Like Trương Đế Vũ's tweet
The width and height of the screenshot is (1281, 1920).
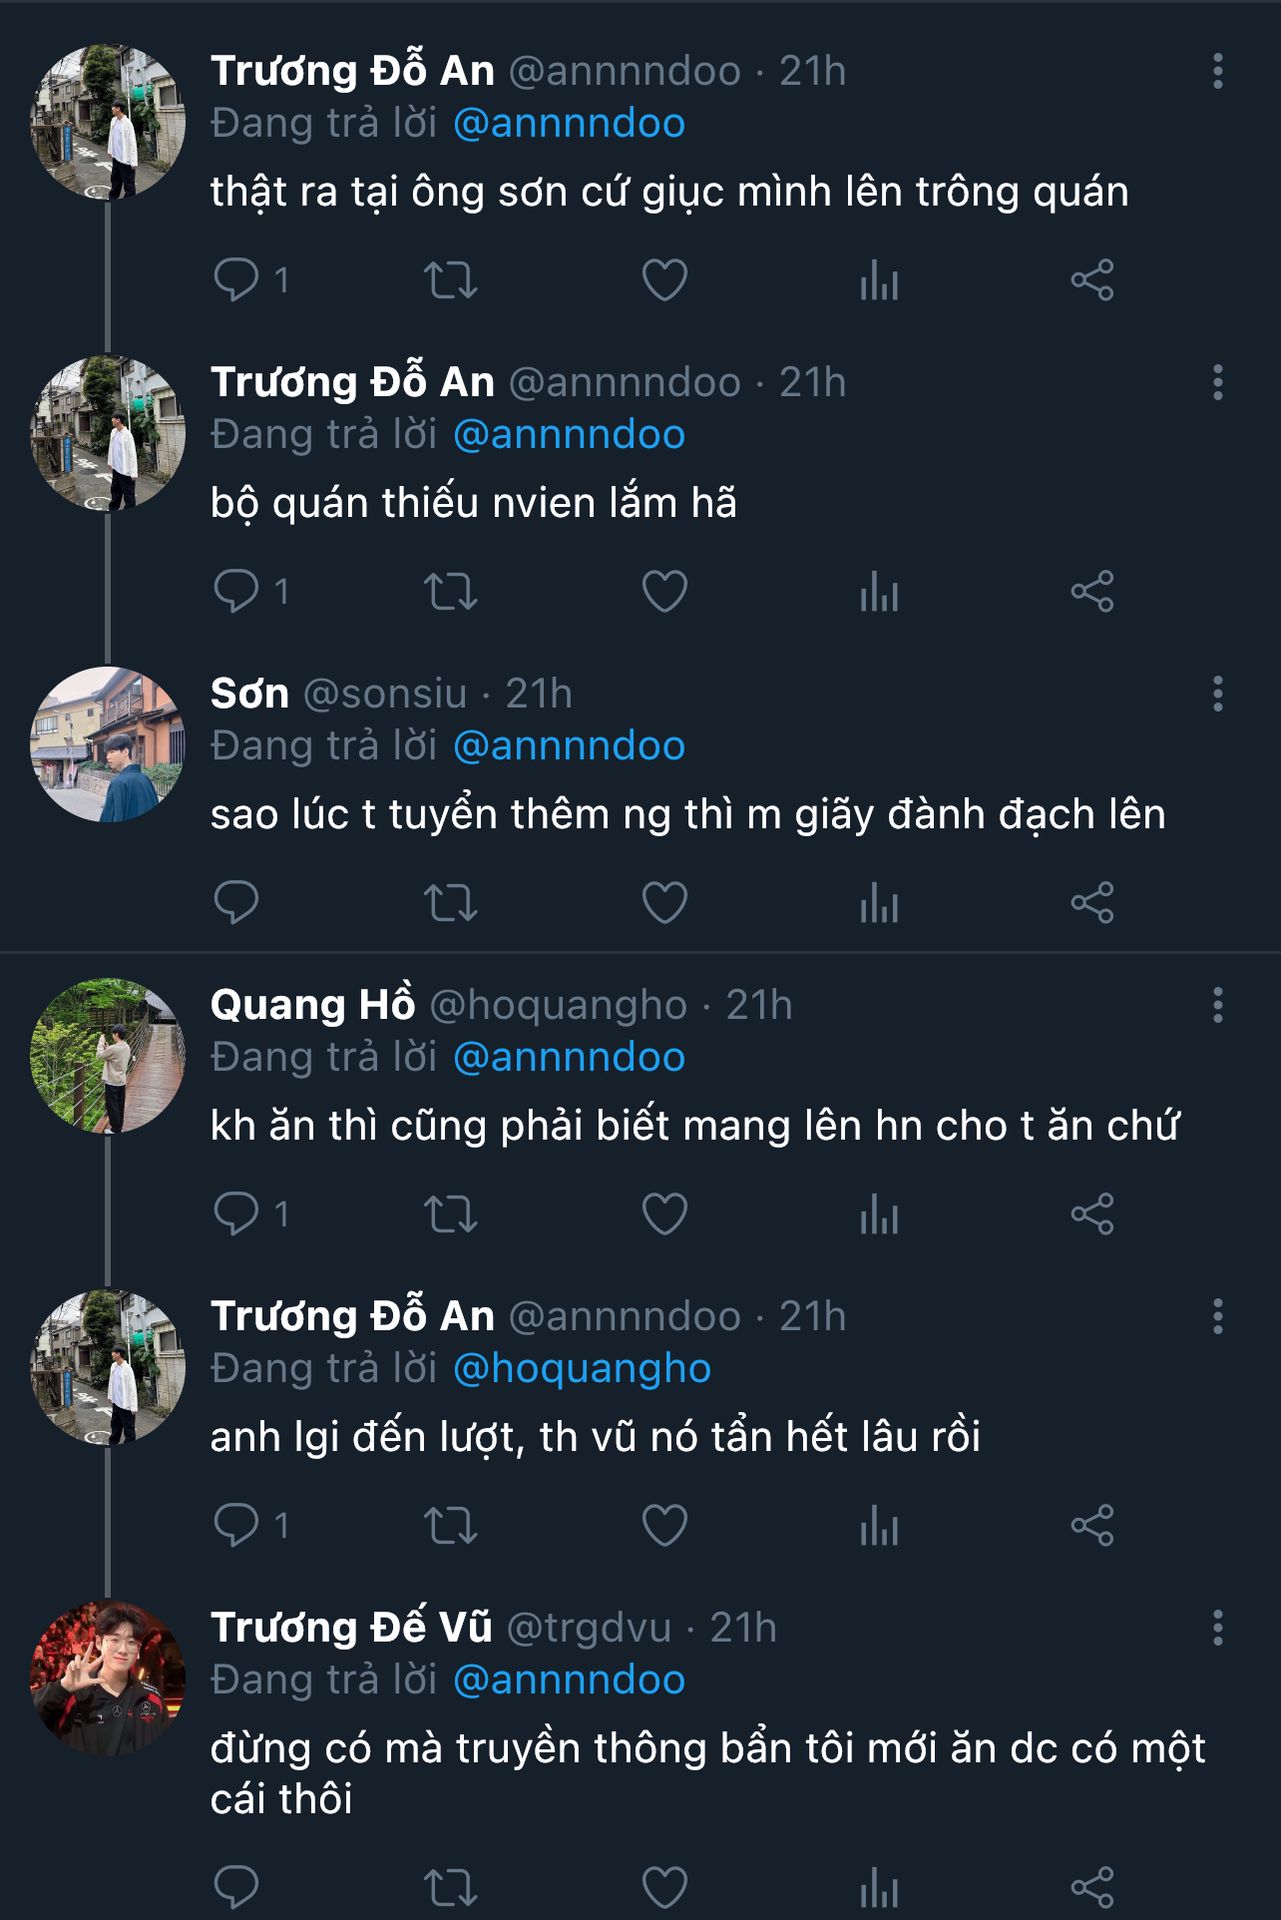(x=664, y=1887)
